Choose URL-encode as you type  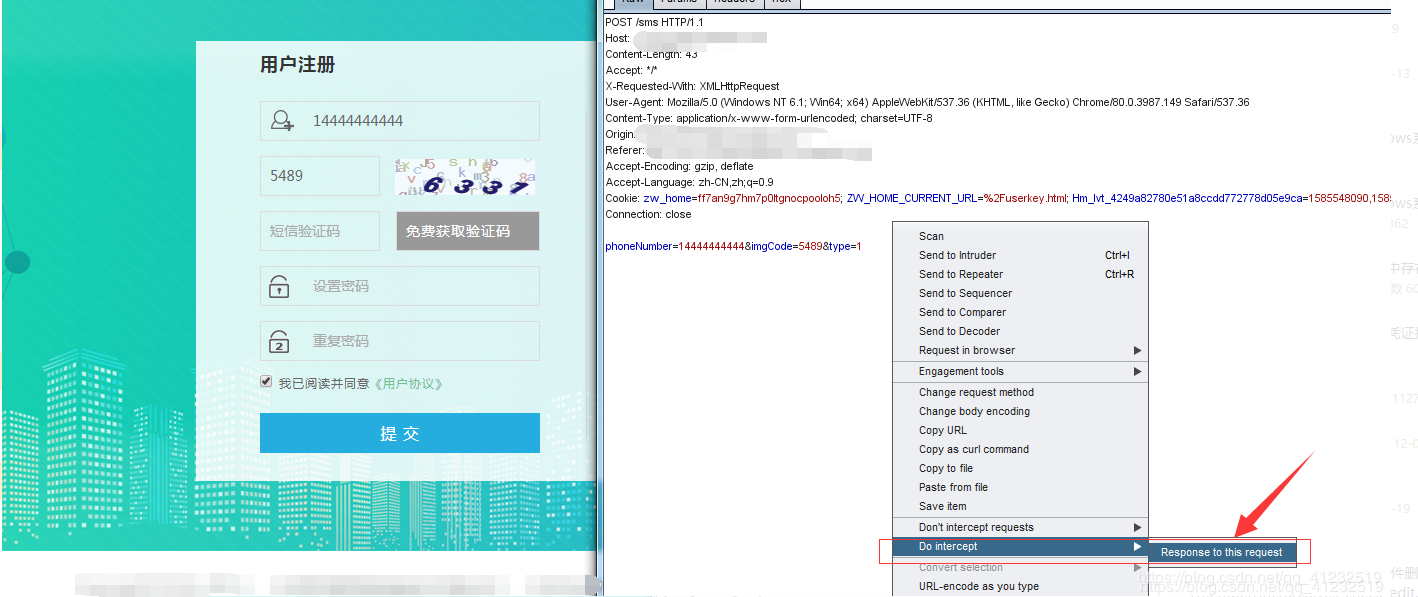[1020, 586]
